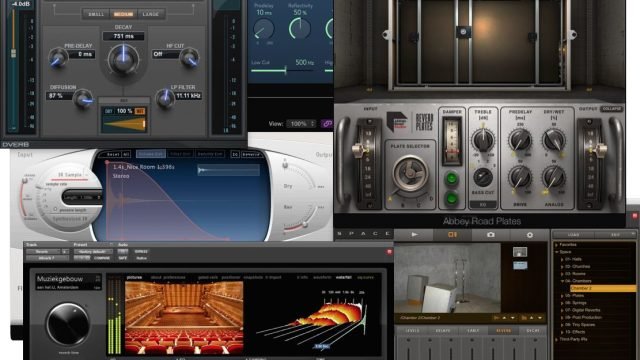
Task: Click the Abbey Road Plates selector knob
Action: point(410,173)
